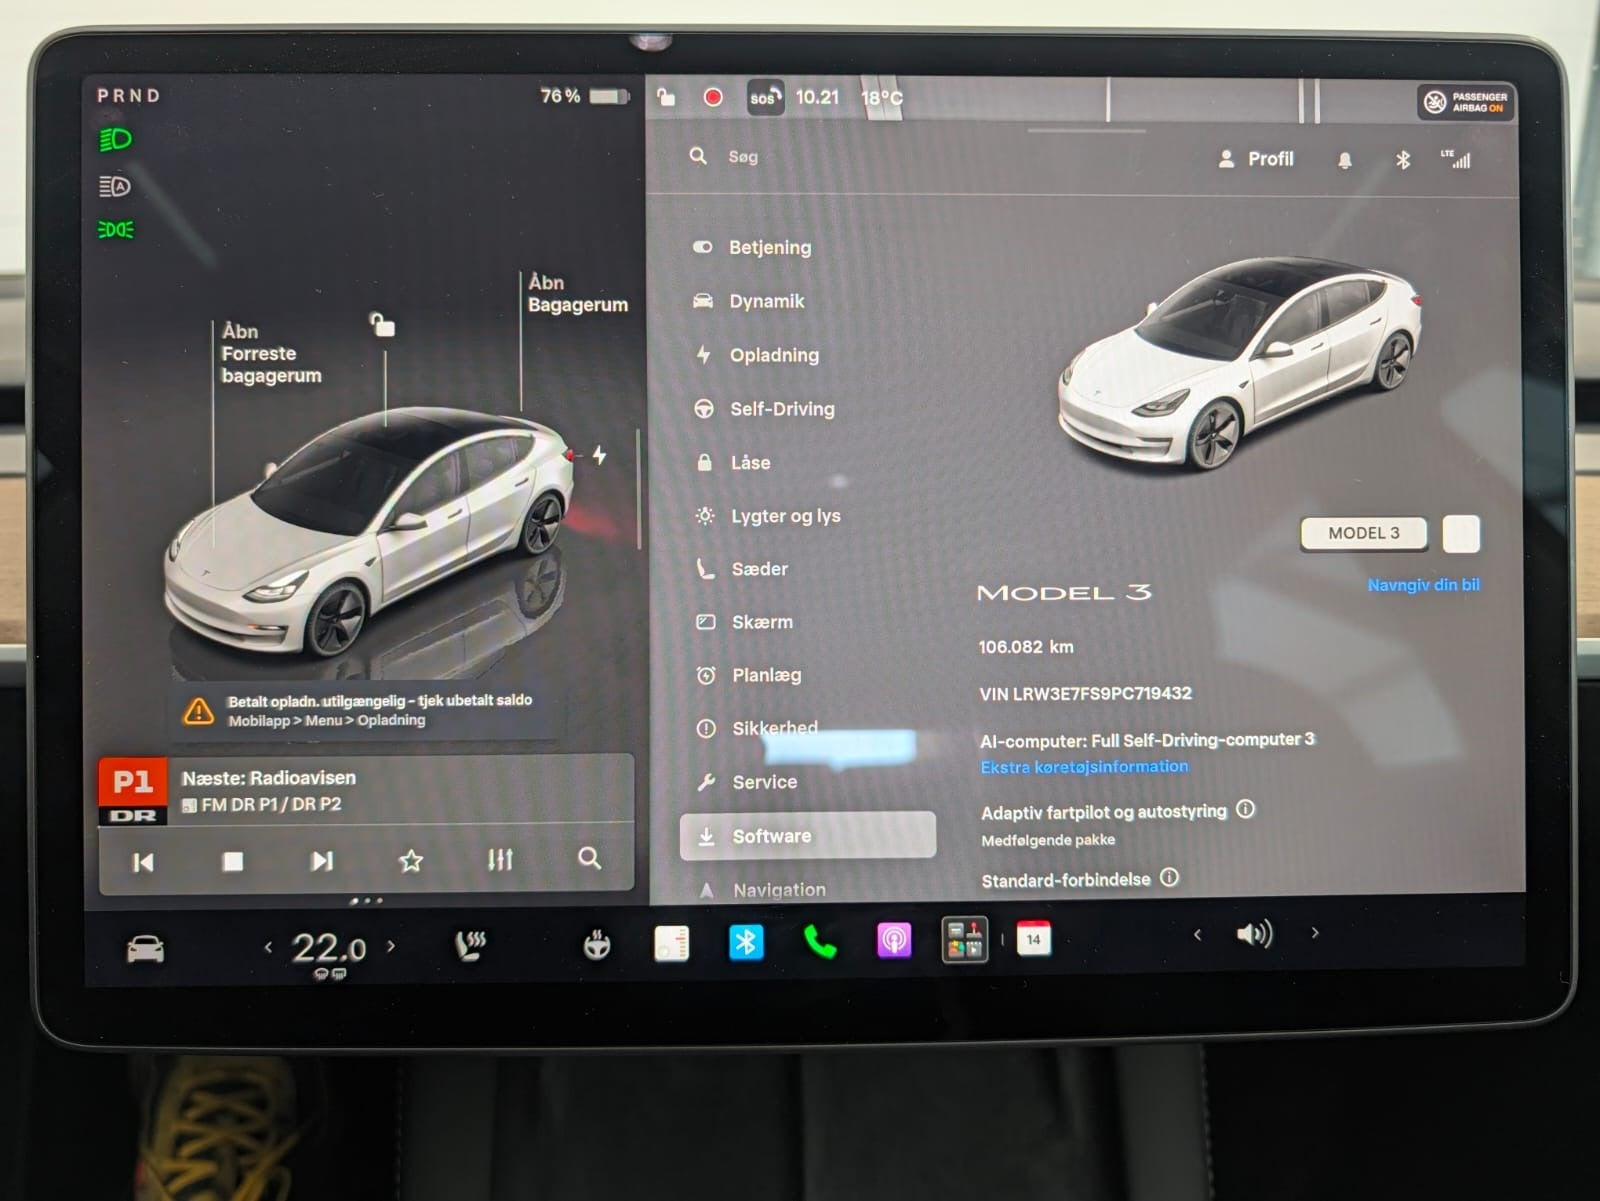Viewport: 1600px width, 1201px height.
Task: Open the Calendar app showing 14
Action: (1033, 938)
